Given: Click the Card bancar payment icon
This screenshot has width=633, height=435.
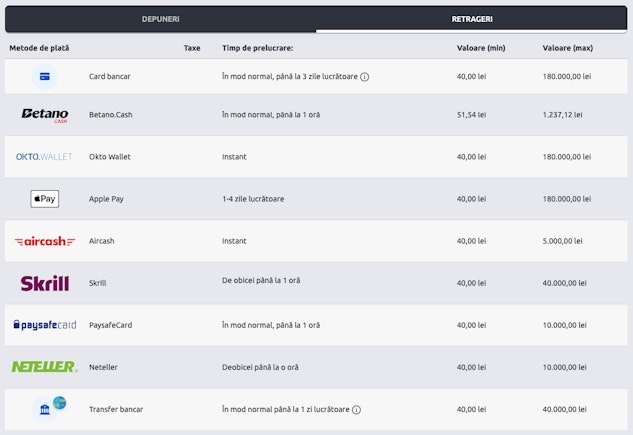Looking at the screenshot, I should (x=45, y=76).
